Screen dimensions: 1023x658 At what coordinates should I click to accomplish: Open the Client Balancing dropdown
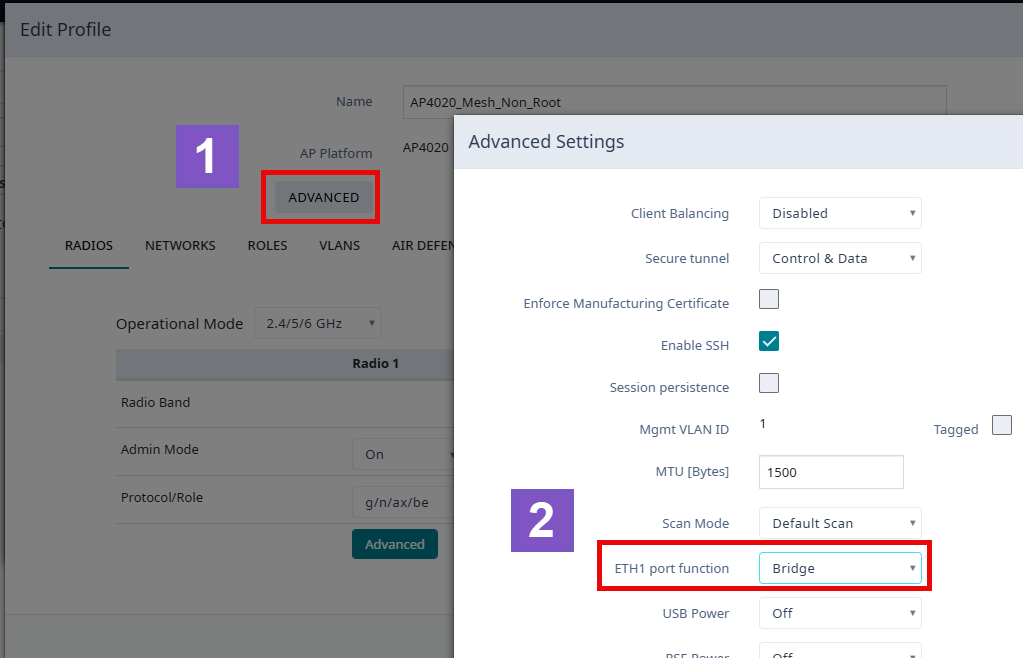[840, 213]
